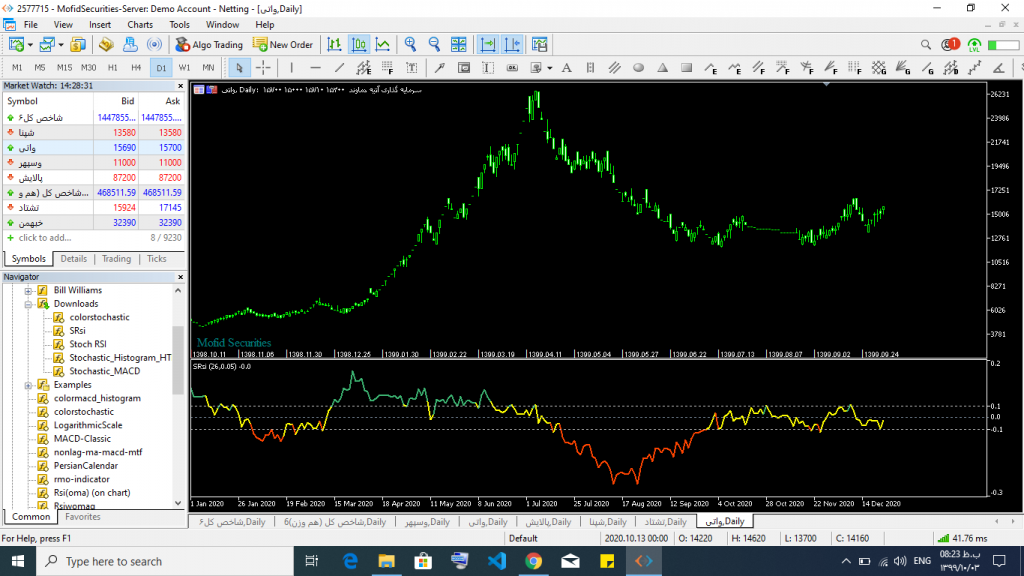
Task: Select the MN timeframe
Action: click(208, 67)
